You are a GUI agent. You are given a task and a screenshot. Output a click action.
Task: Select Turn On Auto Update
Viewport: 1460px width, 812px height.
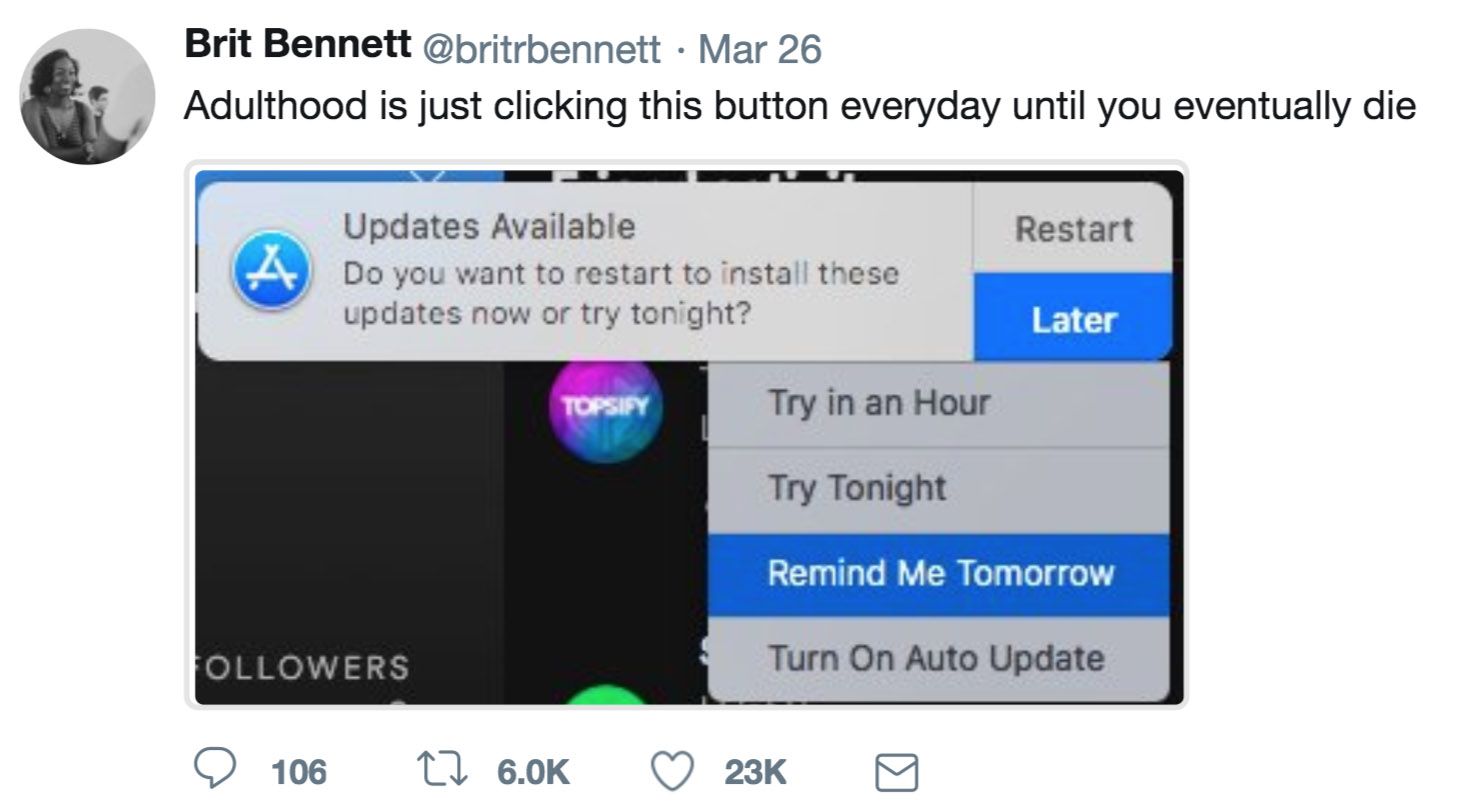938,658
